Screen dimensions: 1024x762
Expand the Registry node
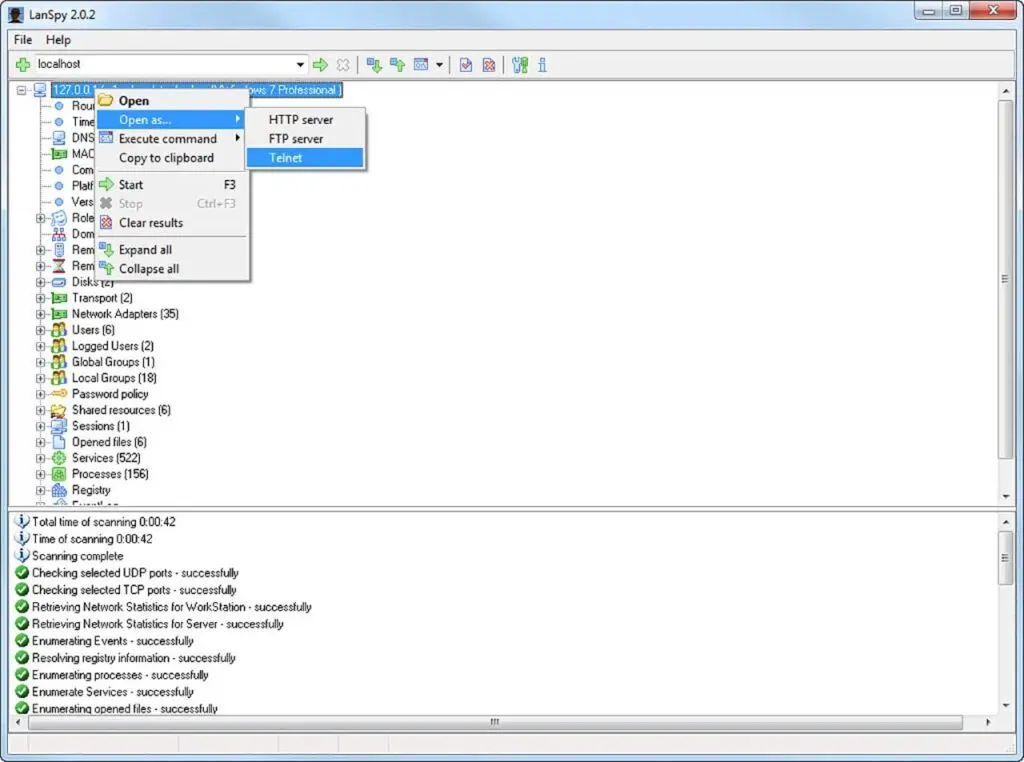40,490
